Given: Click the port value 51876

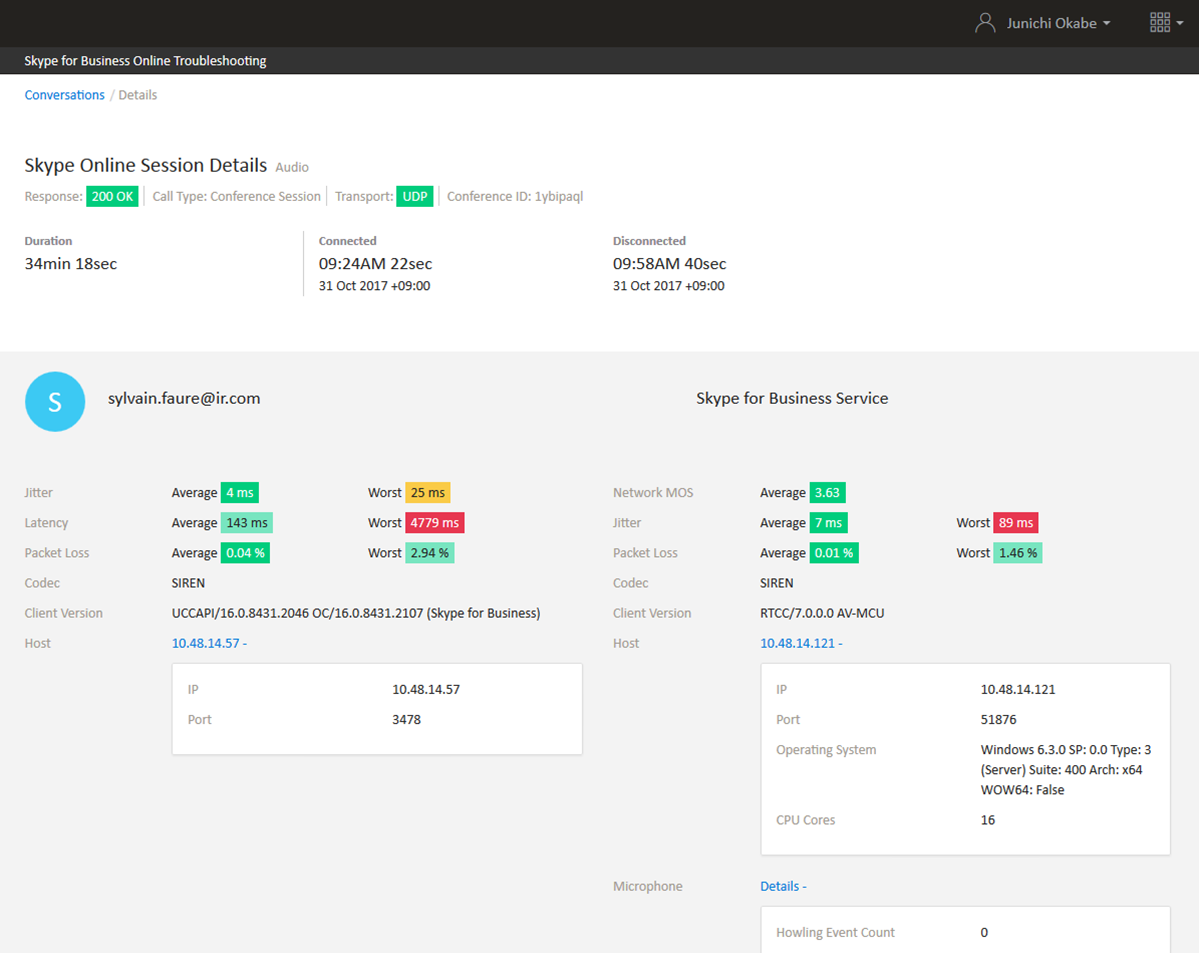Looking at the screenshot, I should click(x=999, y=720).
